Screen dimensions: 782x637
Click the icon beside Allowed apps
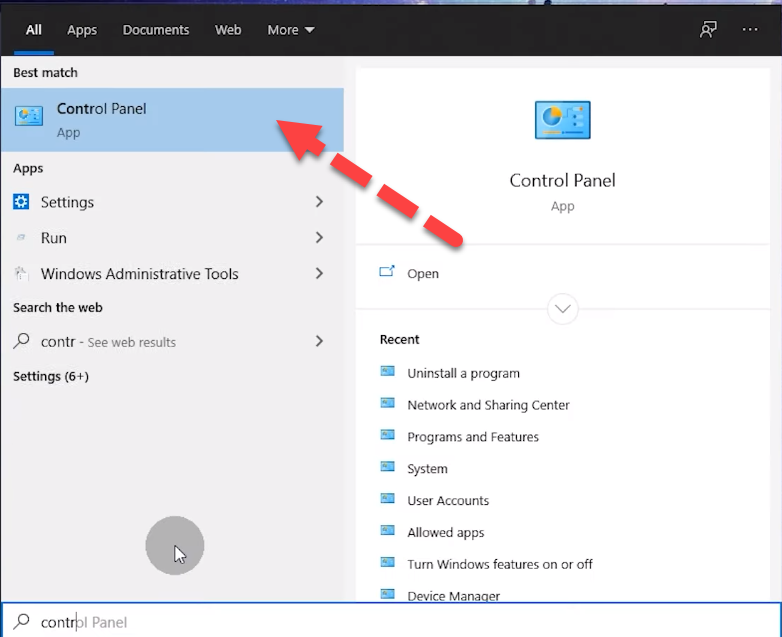pos(388,530)
